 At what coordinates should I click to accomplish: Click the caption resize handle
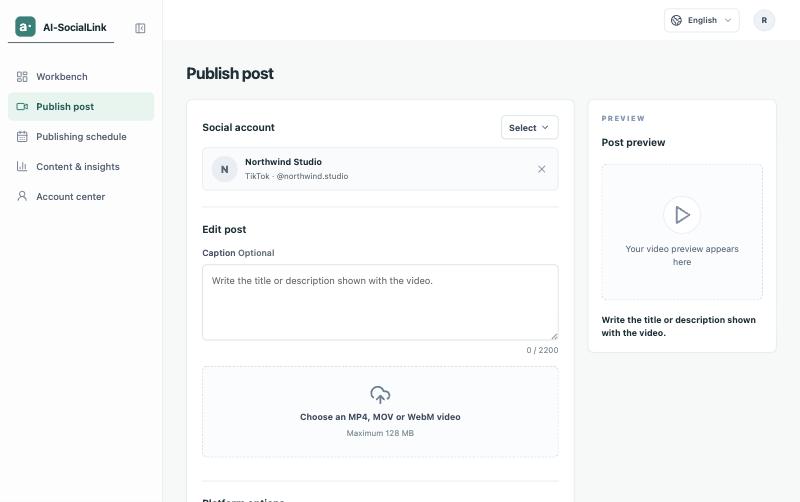click(554, 336)
